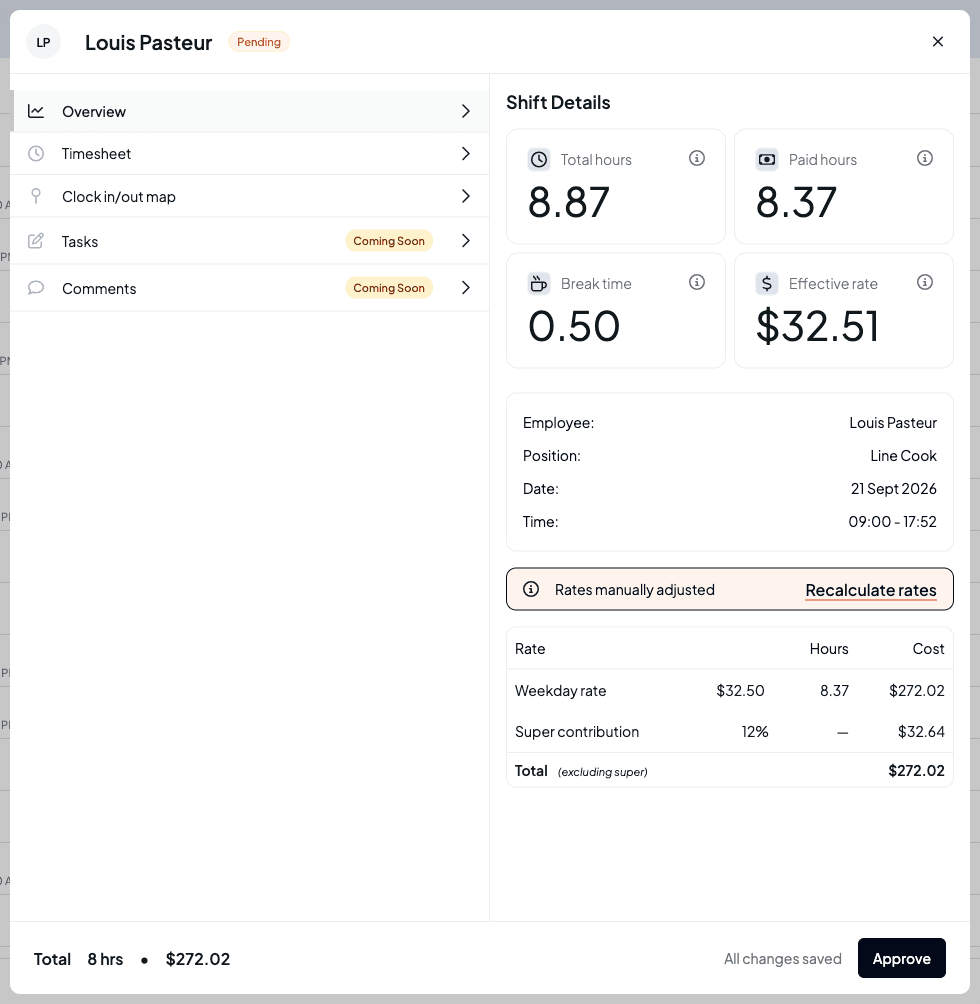Click the 12% super contribution cell

tap(755, 732)
